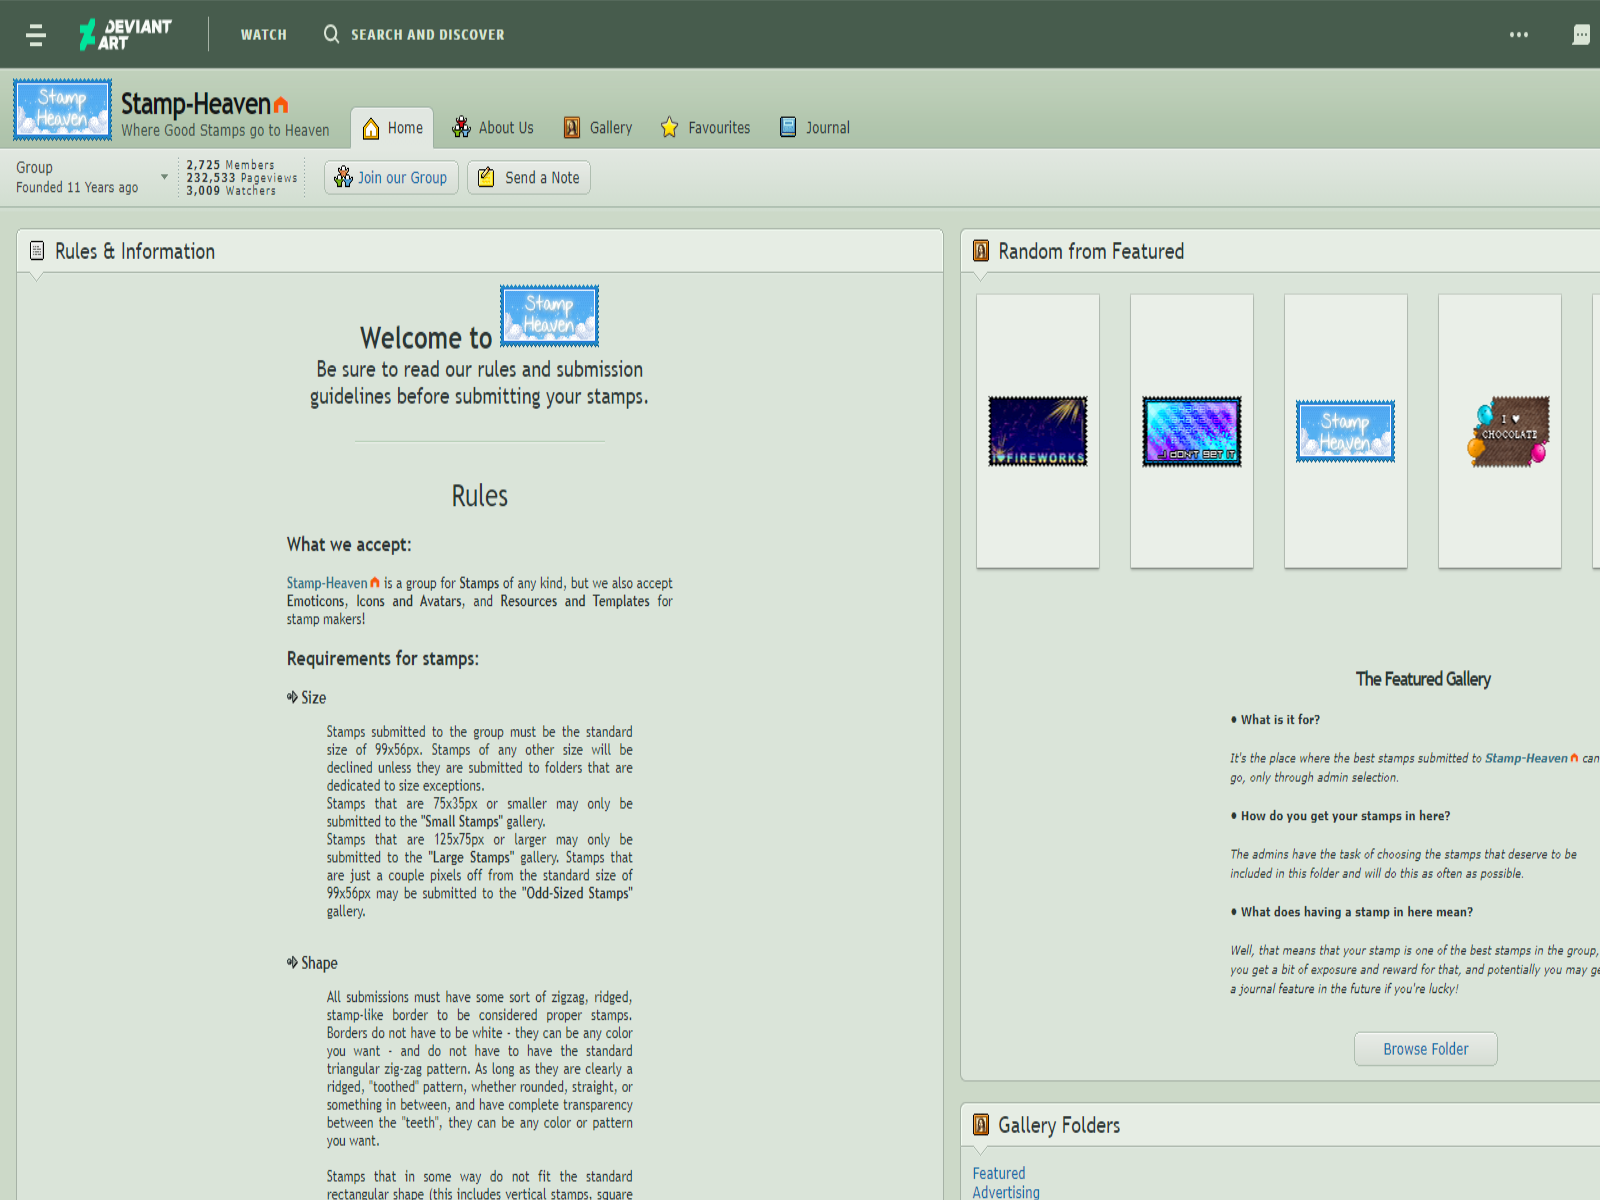Click the Rules & Information document icon
This screenshot has width=1600, height=1200.
click(x=37, y=251)
